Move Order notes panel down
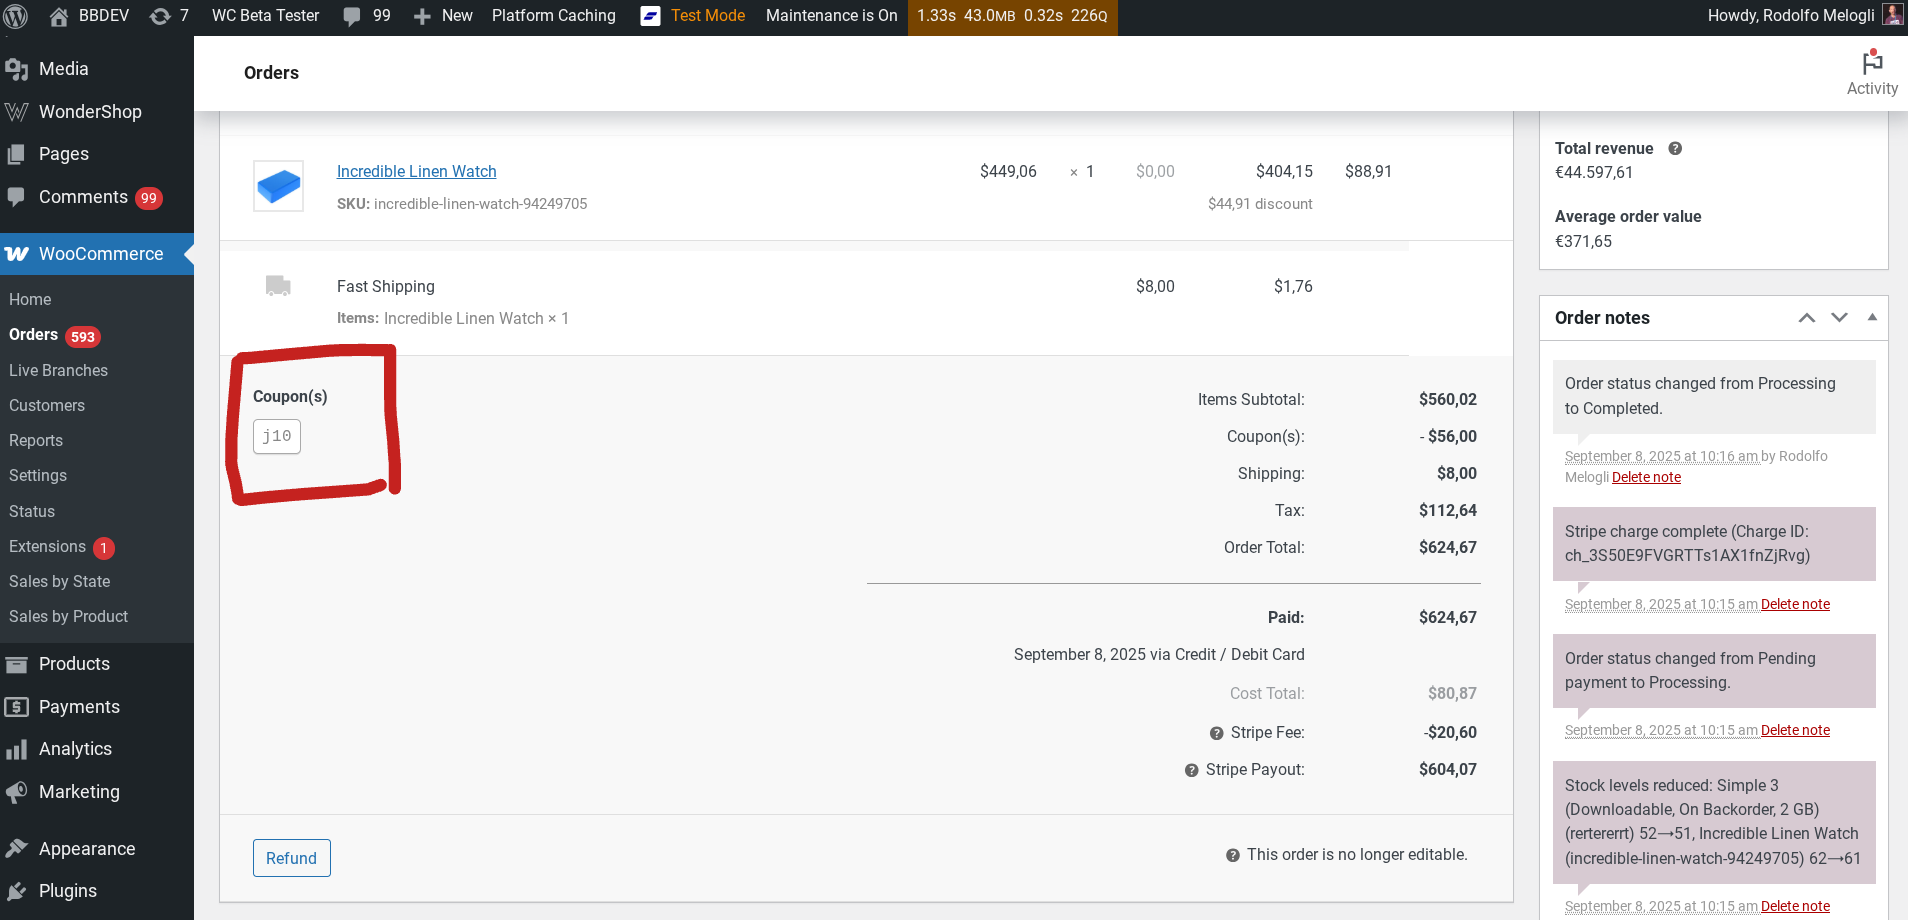The height and width of the screenshot is (920, 1908). click(1839, 318)
